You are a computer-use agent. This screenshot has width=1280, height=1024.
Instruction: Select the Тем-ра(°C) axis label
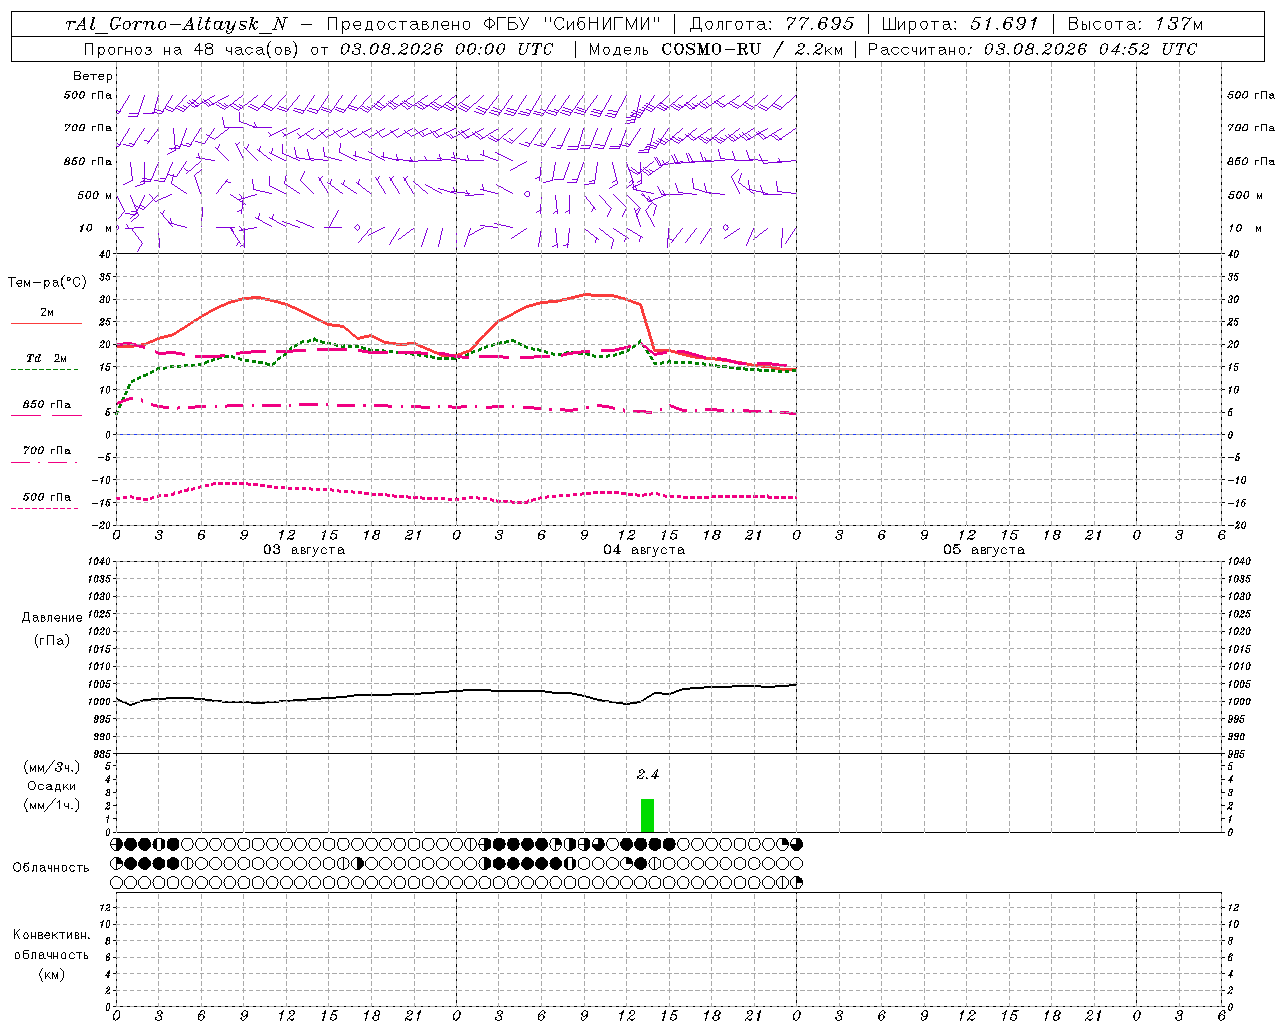[x=47, y=283]
